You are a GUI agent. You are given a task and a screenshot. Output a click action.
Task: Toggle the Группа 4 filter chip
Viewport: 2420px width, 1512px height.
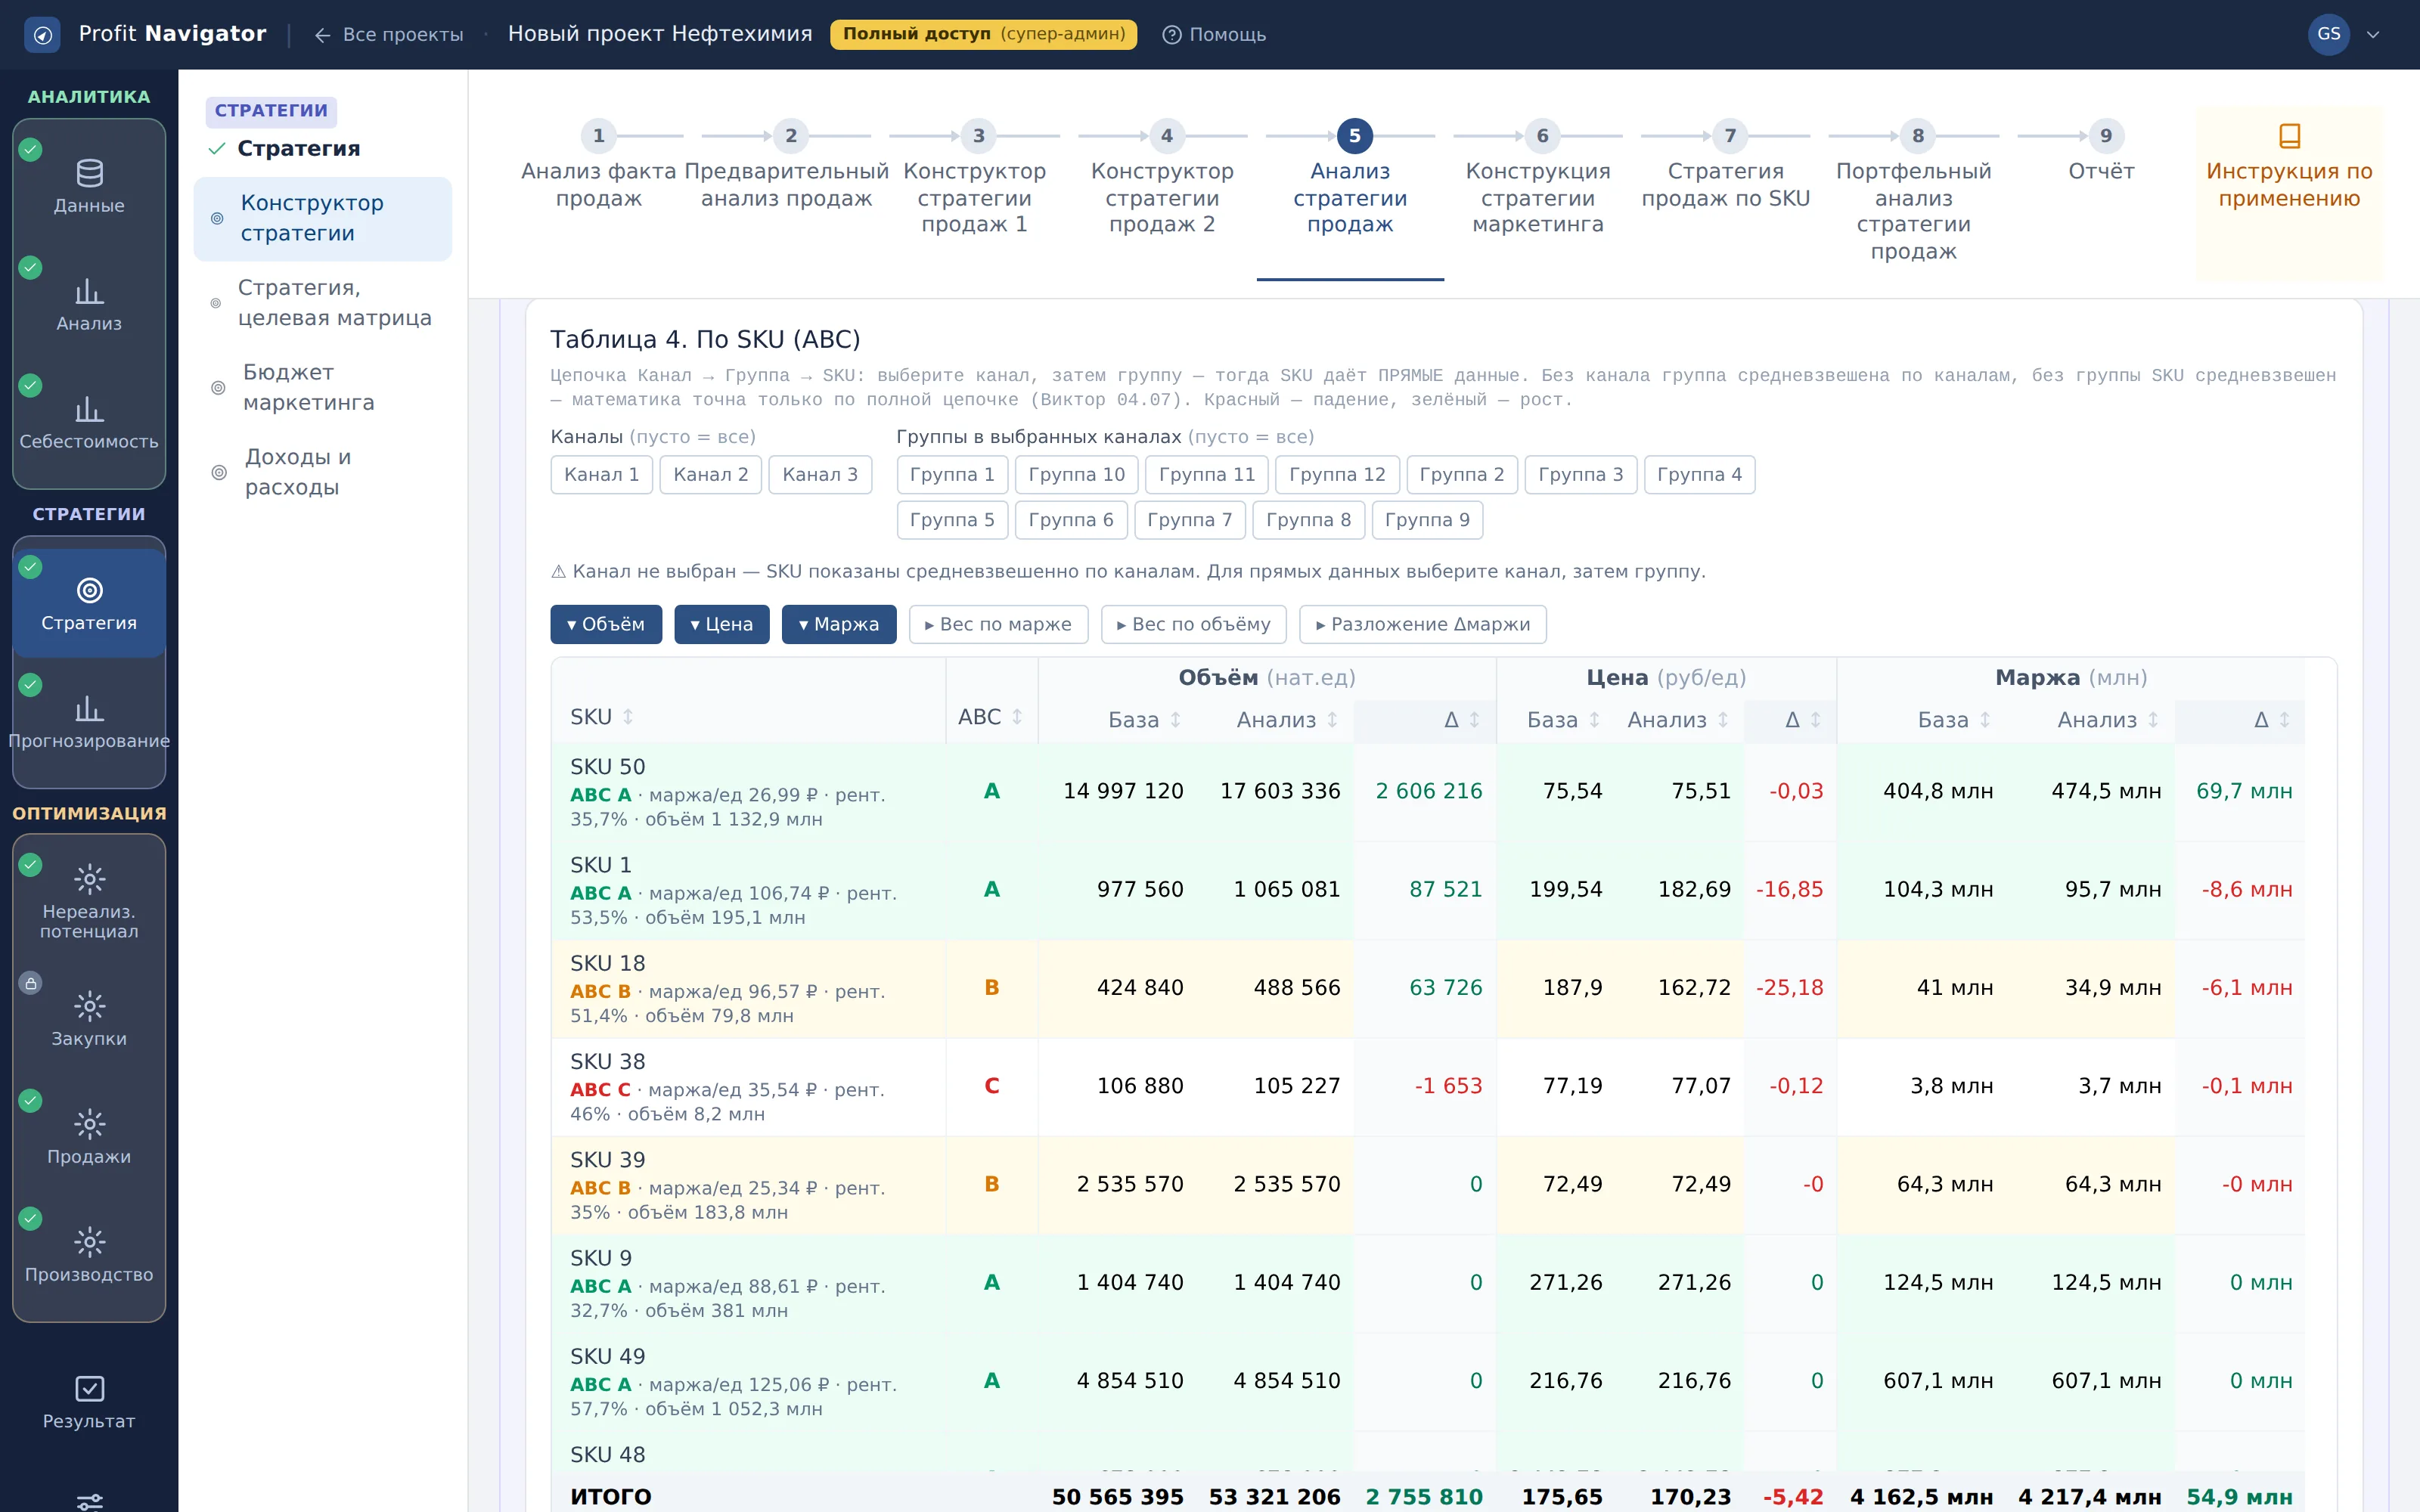tap(1699, 475)
